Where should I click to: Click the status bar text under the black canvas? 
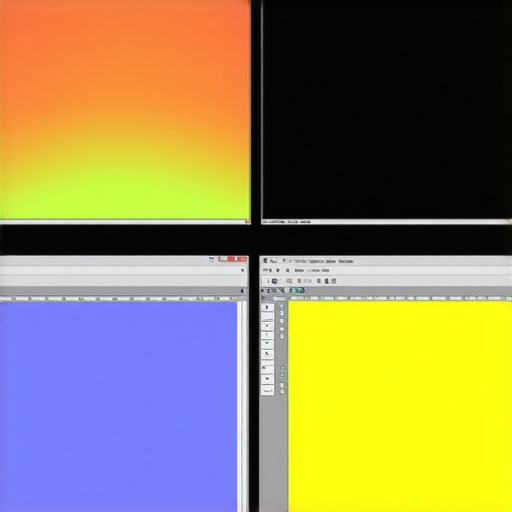[x=287, y=222]
